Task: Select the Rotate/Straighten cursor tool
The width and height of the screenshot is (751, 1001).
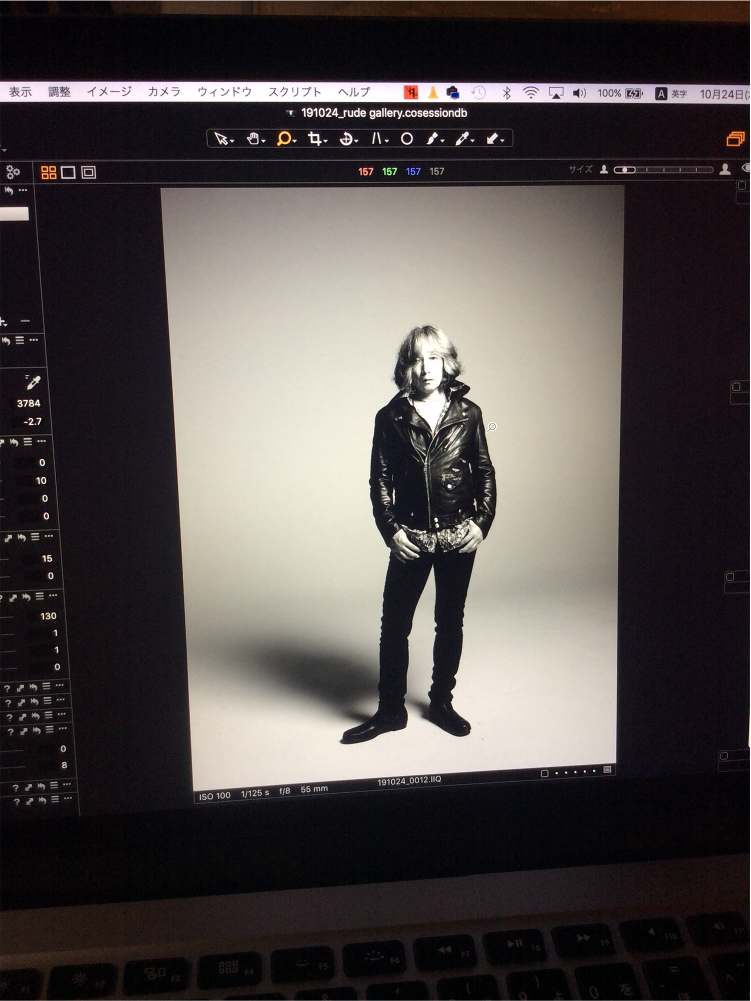Action: pyautogui.click(x=345, y=139)
